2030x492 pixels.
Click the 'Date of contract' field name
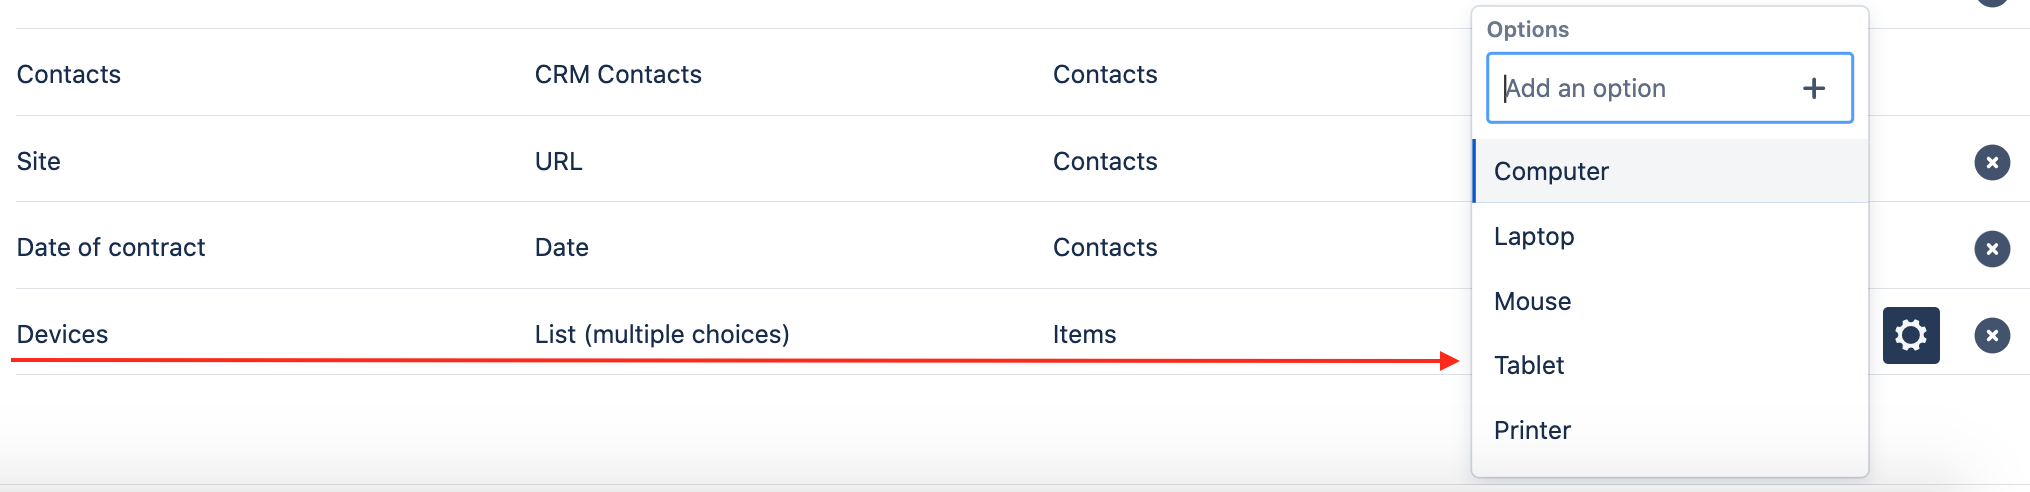tap(111, 248)
